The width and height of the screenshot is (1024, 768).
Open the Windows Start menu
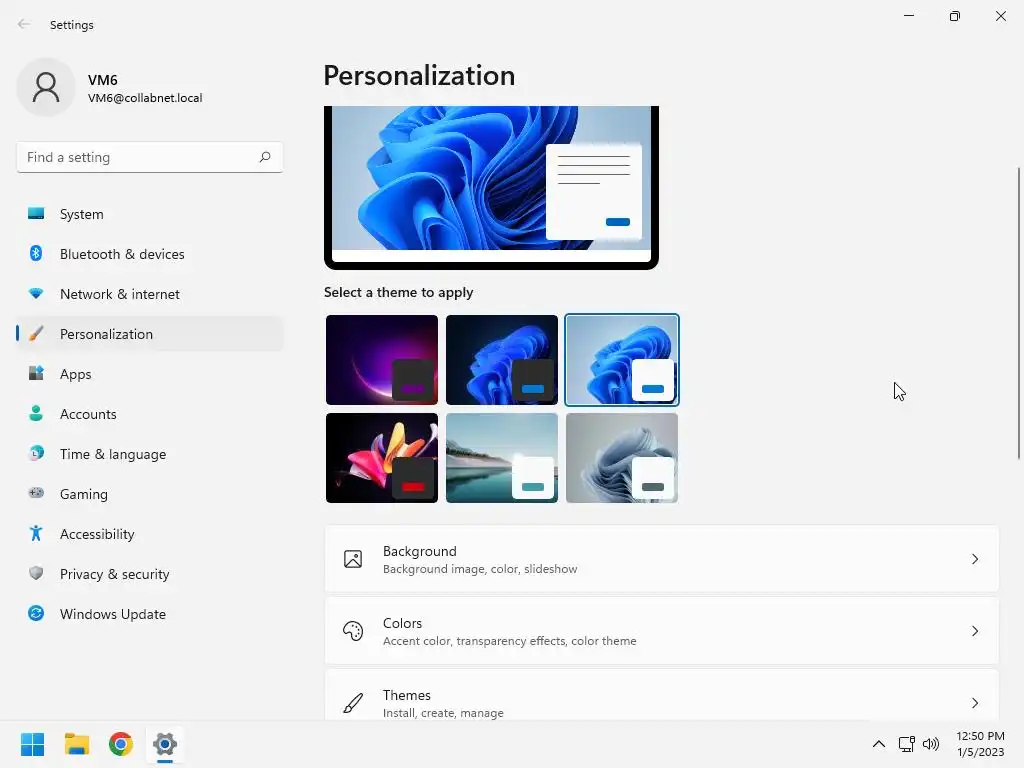[x=32, y=744]
